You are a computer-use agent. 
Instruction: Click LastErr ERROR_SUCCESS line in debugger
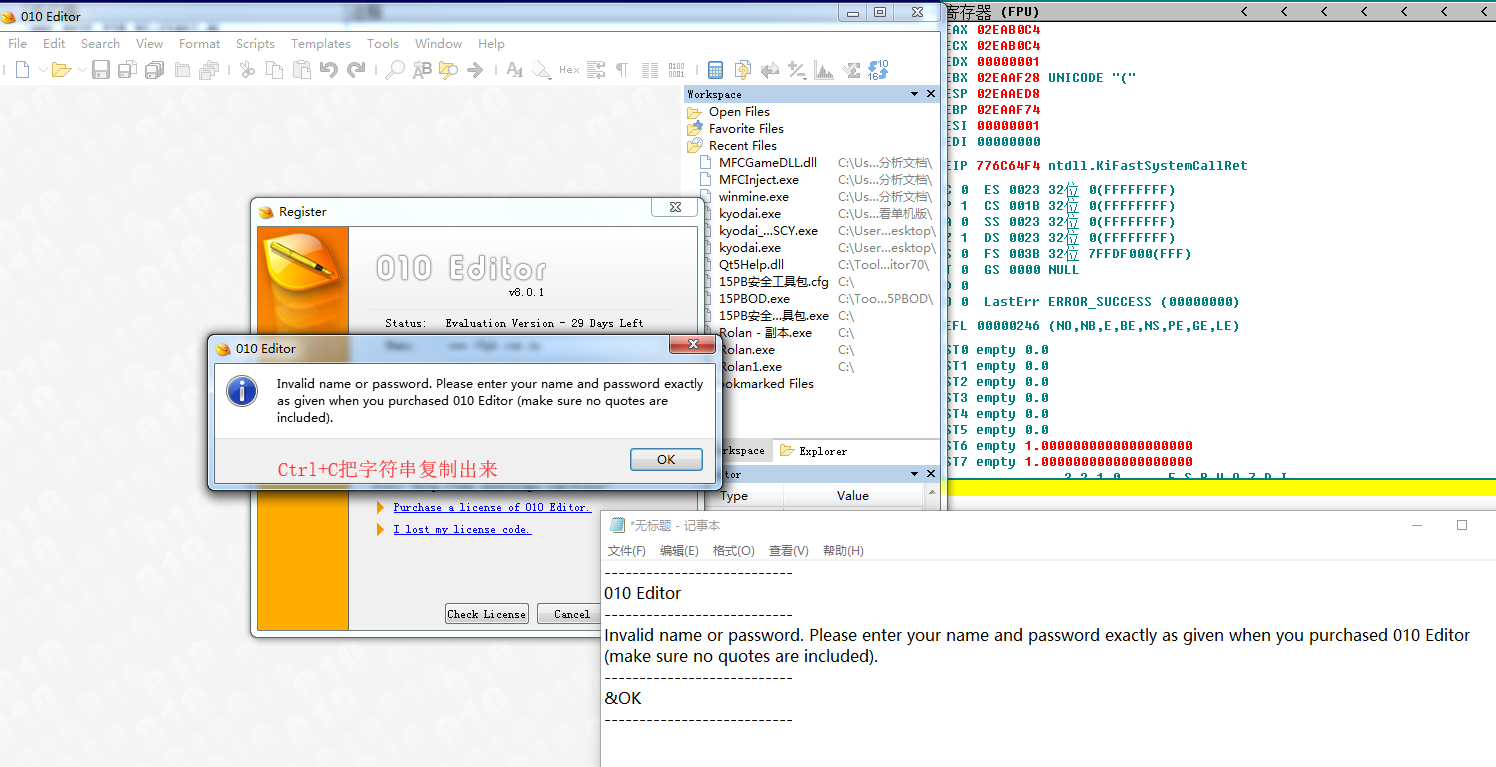1112,302
